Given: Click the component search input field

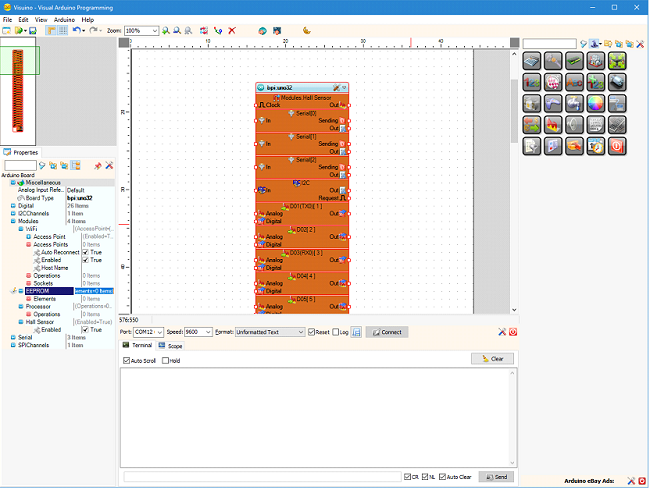Looking at the screenshot, I should point(549,44).
